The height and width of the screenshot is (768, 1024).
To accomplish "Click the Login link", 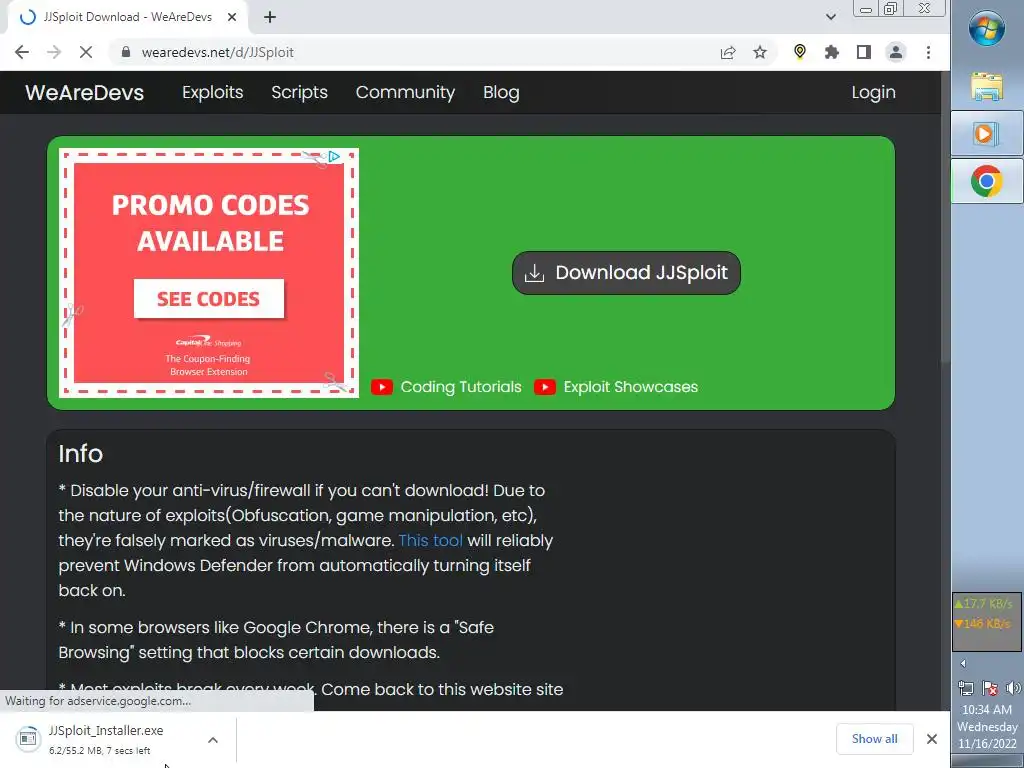I will [x=873, y=92].
